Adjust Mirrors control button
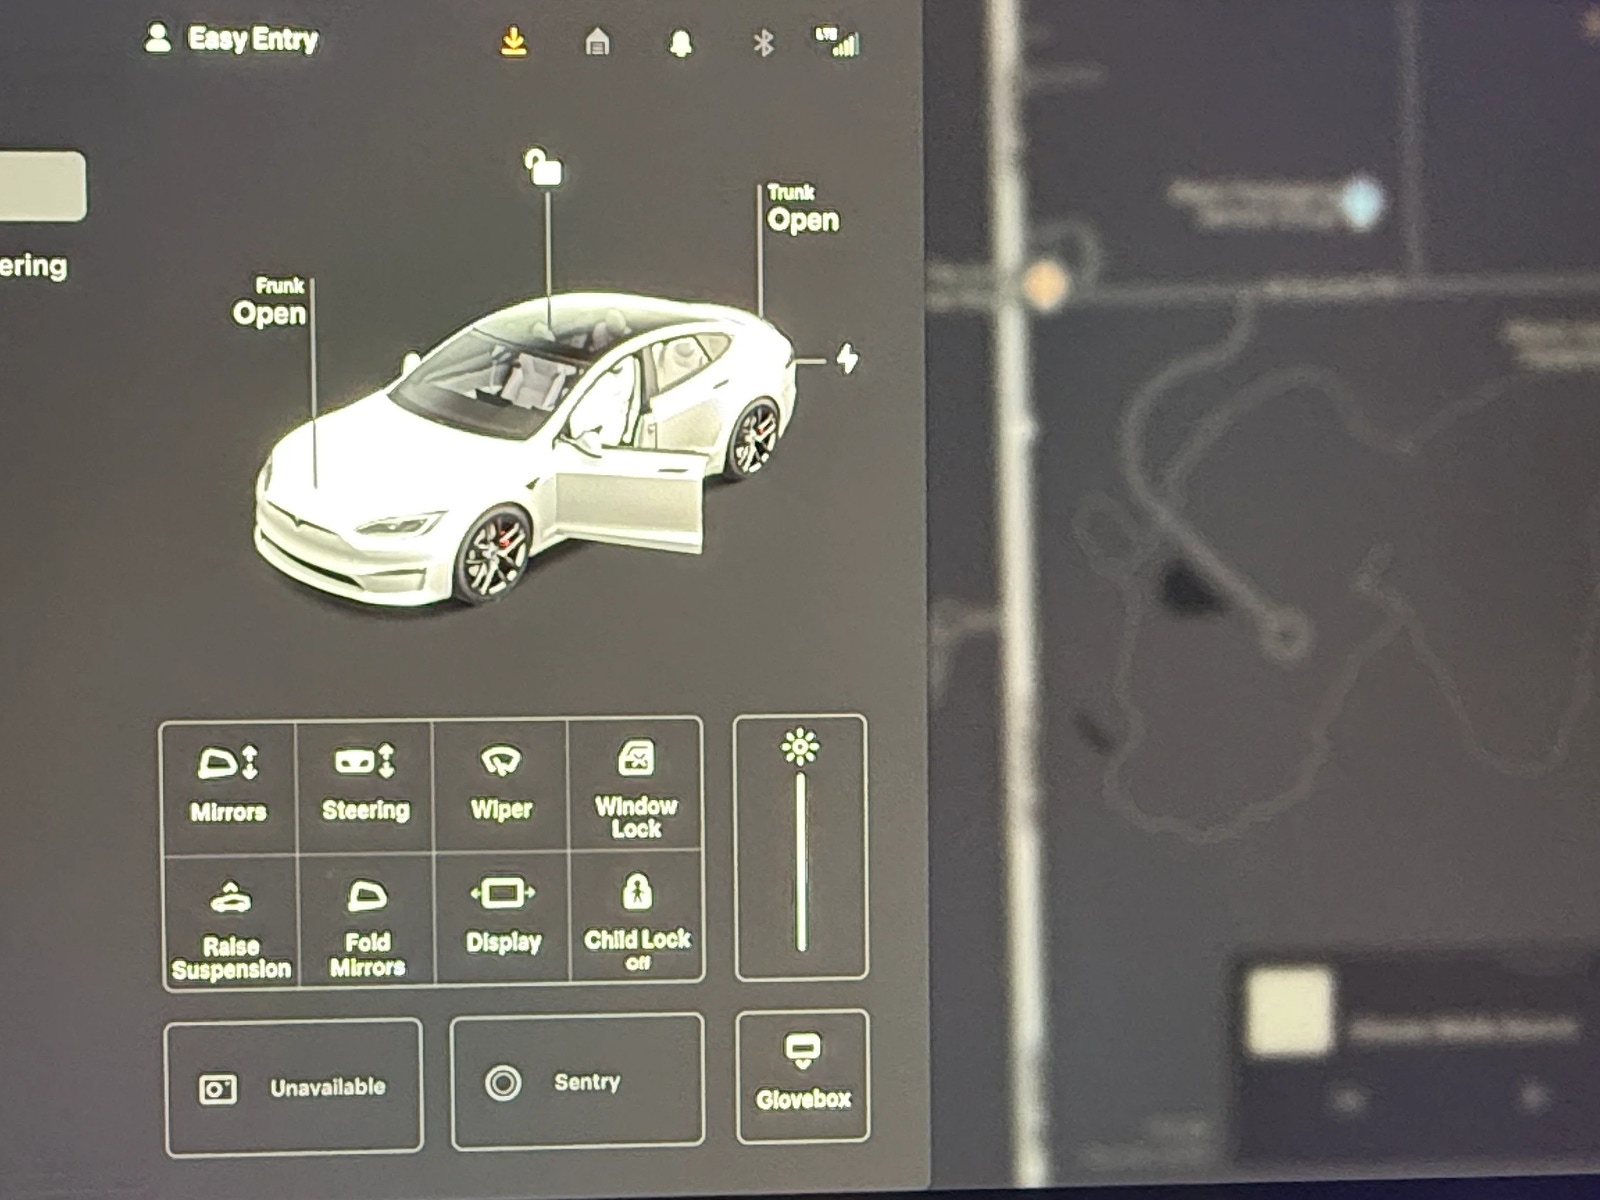The height and width of the screenshot is (1200, 1600). [x=229, y=786]
